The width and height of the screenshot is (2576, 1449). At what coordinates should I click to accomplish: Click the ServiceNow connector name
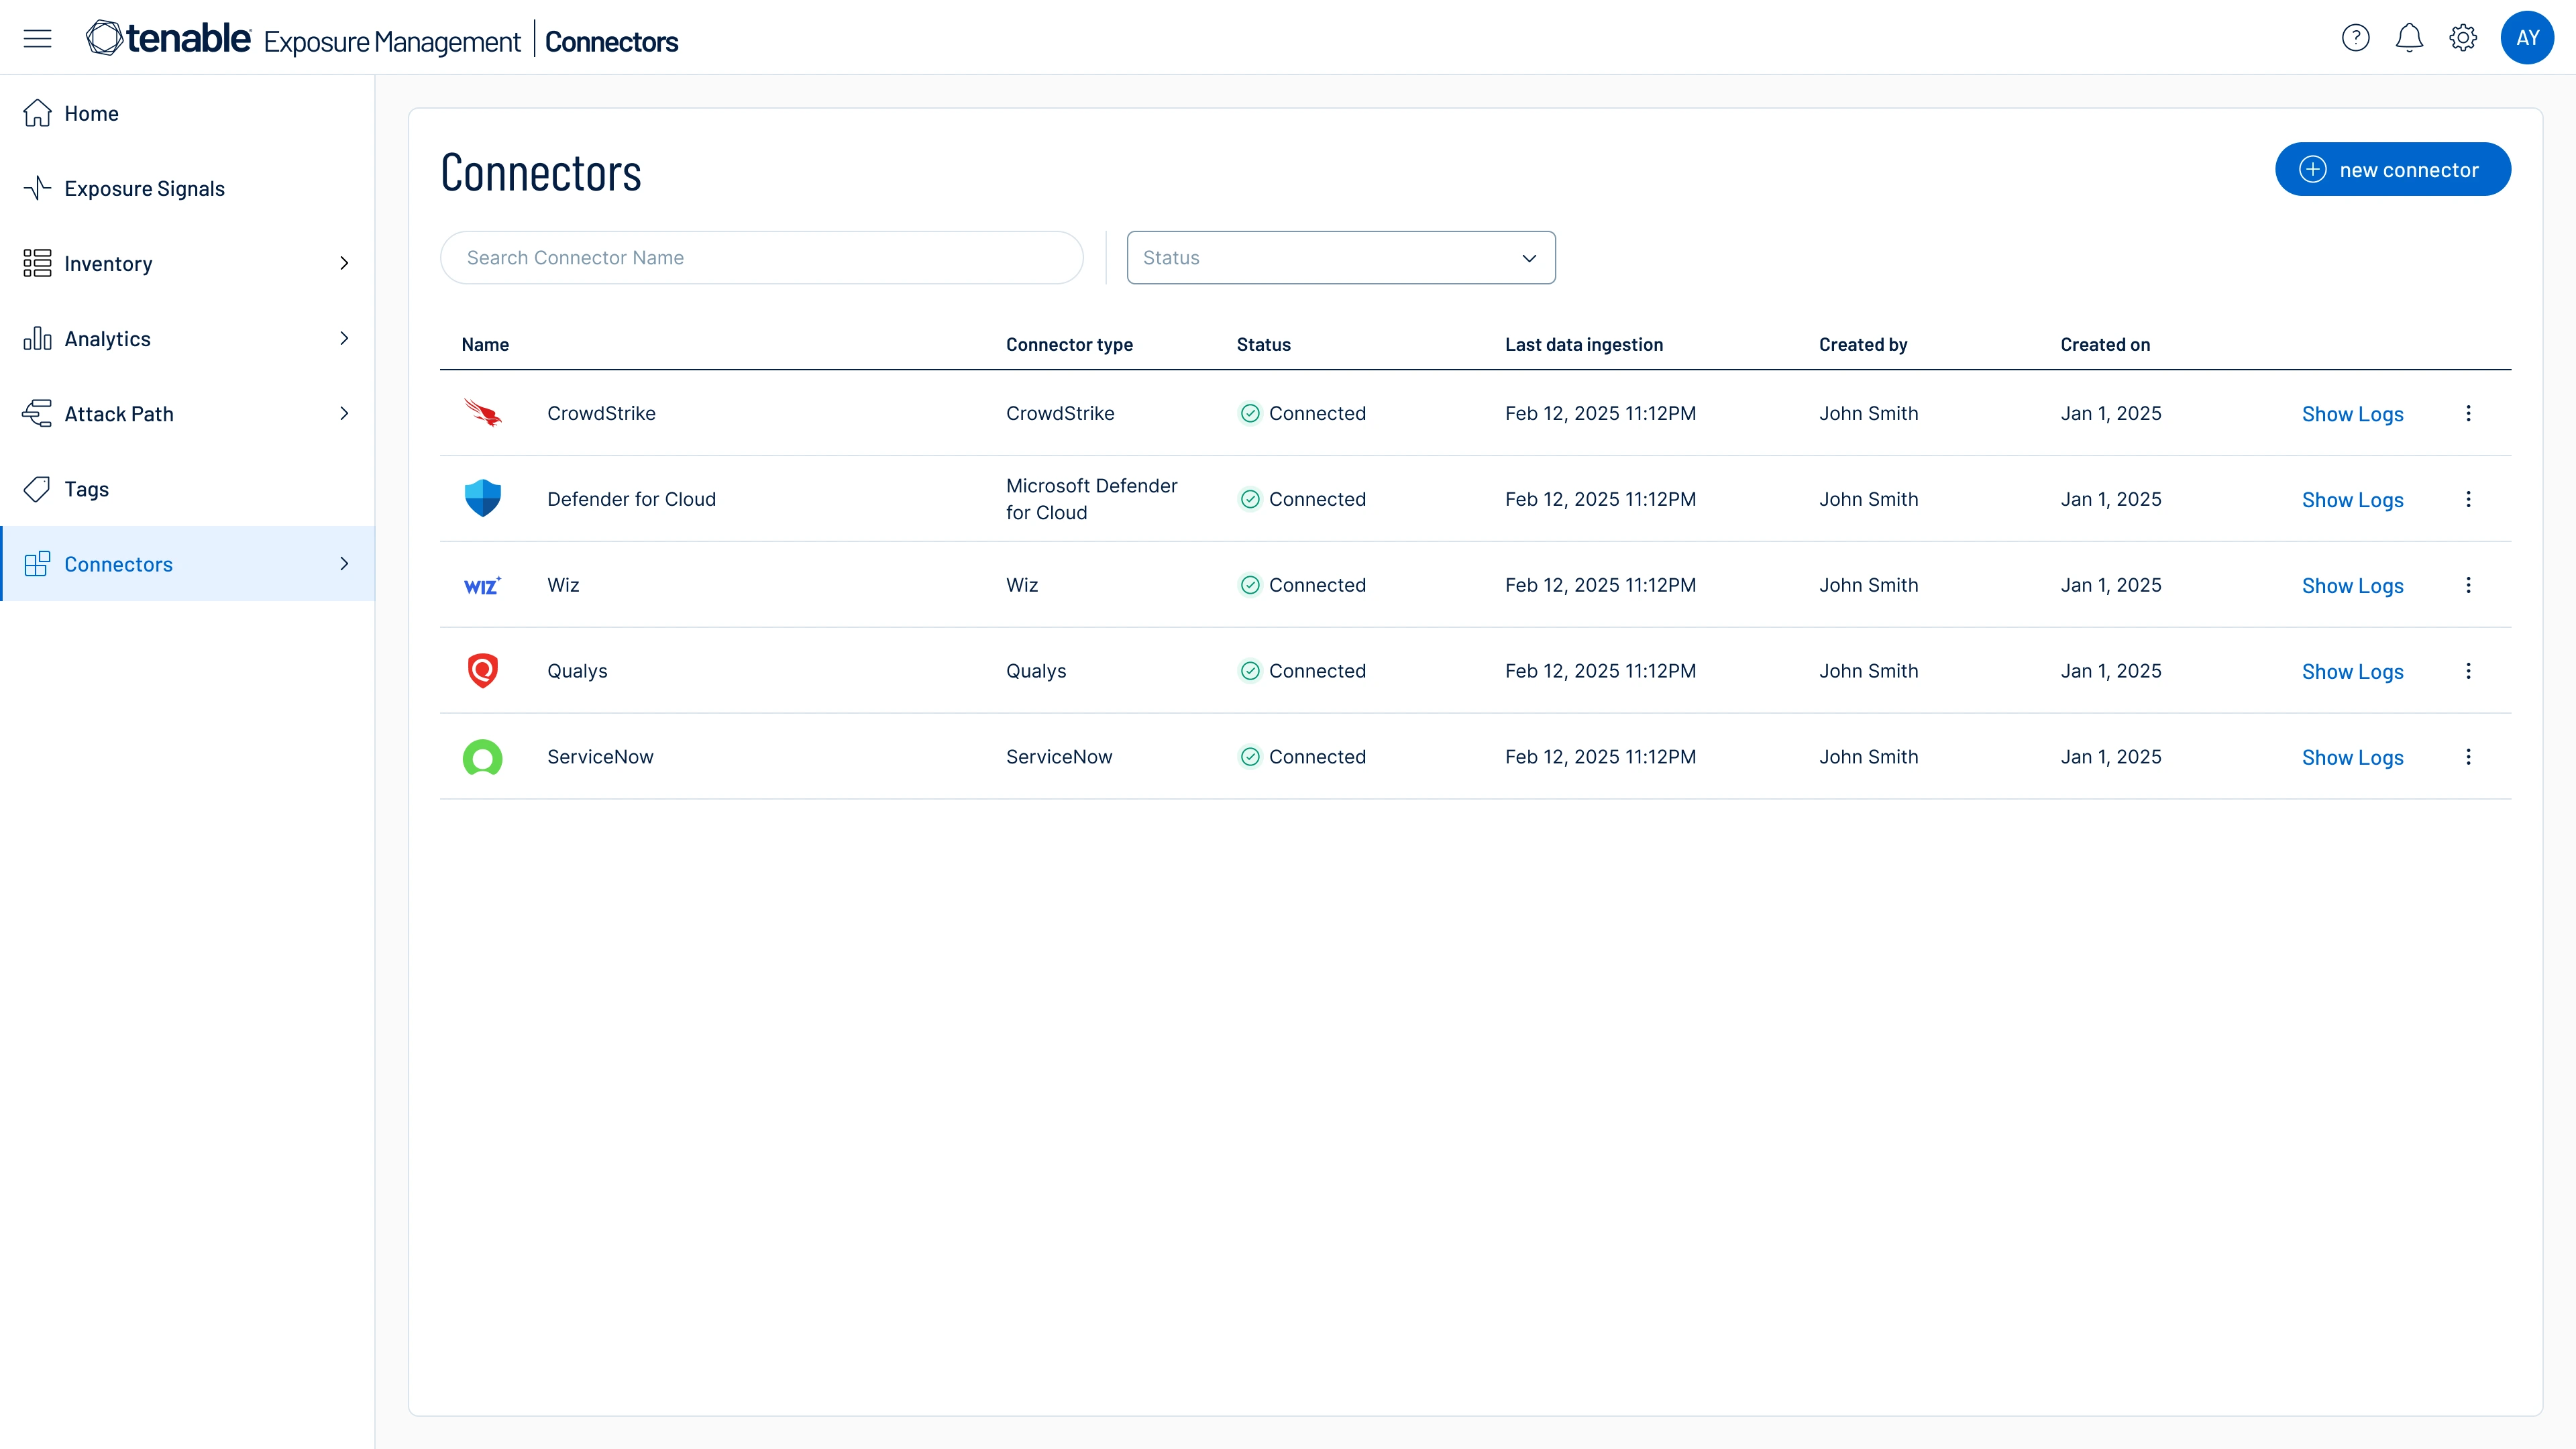click(x=600, y=757)
